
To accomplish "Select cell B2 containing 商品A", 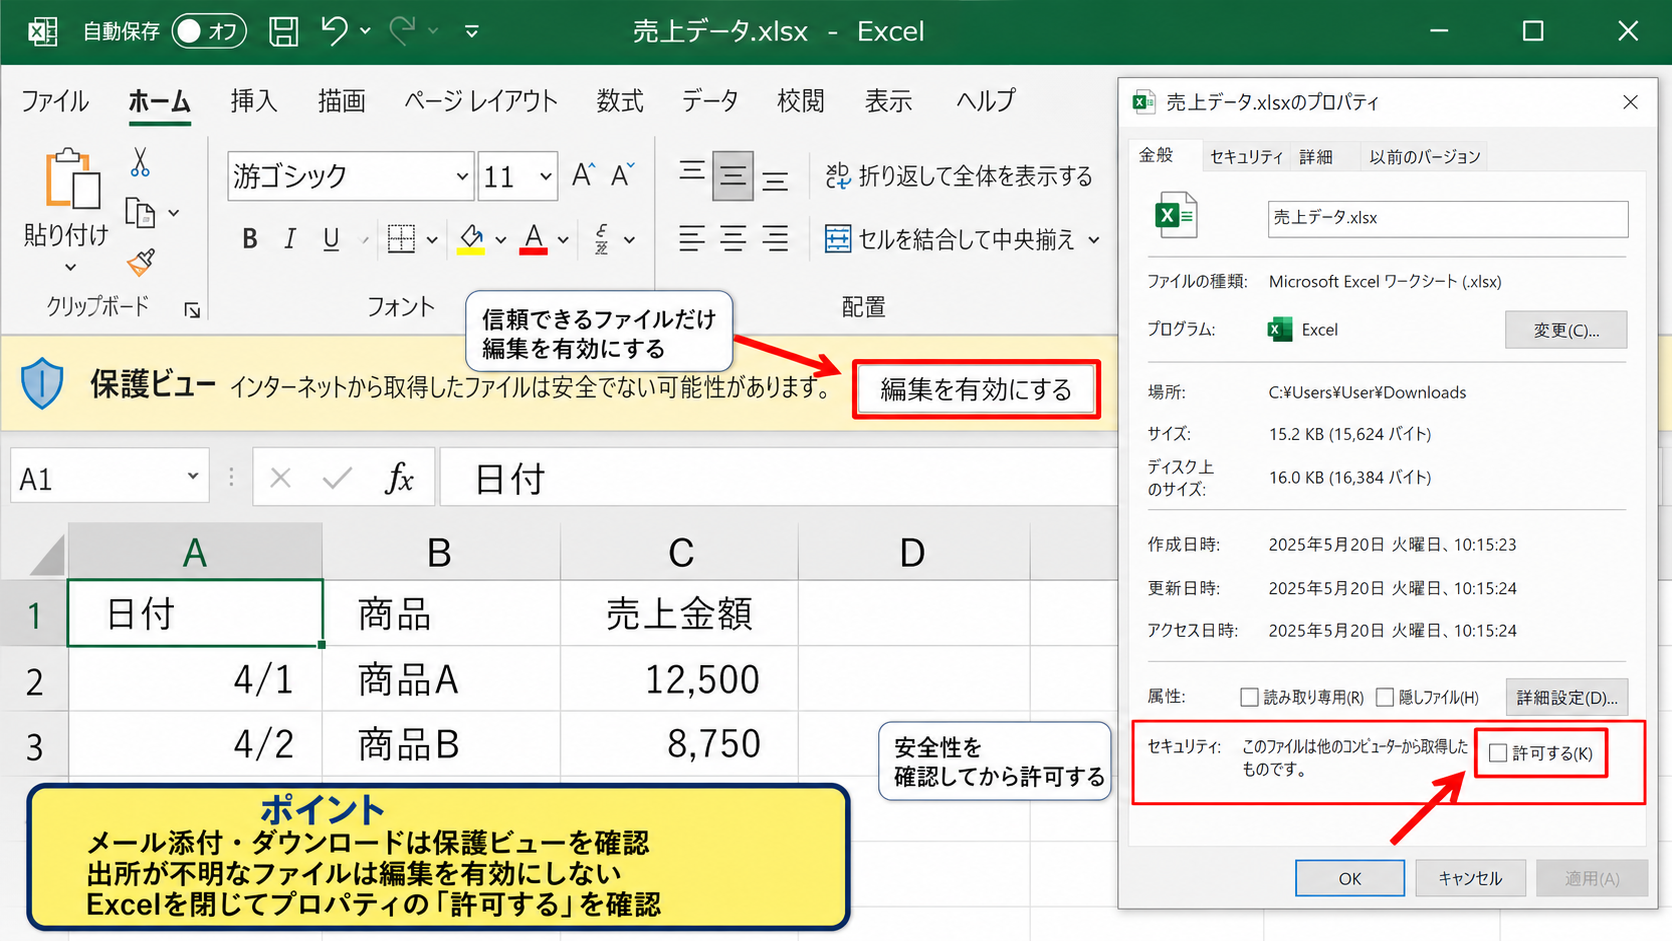I will point(441,679).
